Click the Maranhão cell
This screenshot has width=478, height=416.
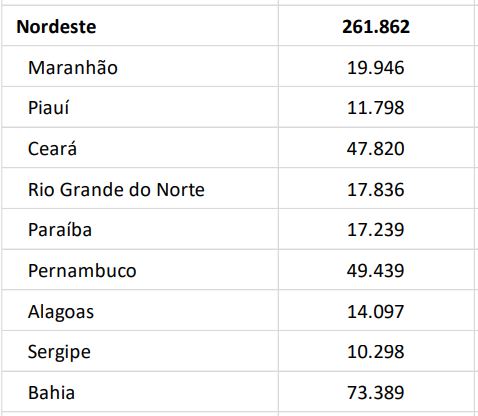pos(140,66)
